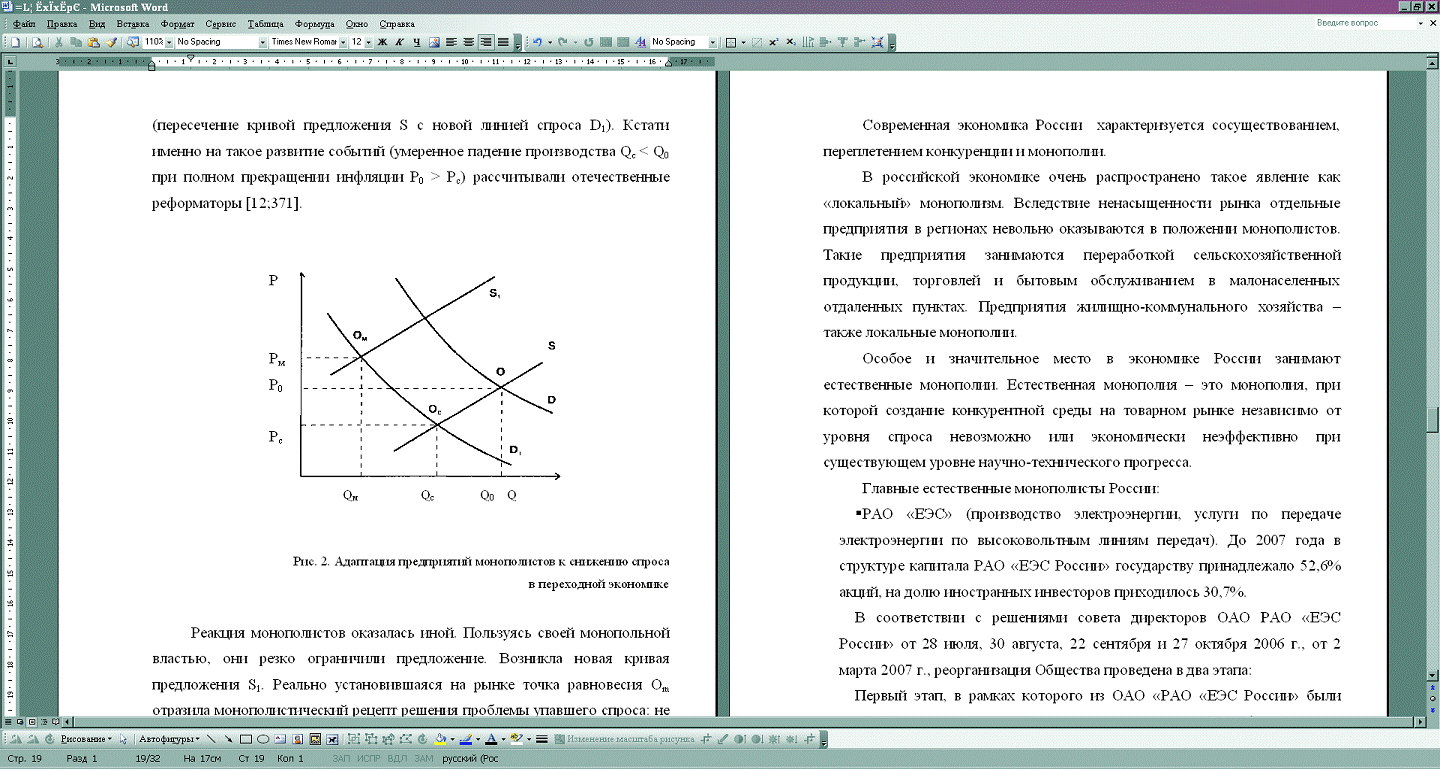Click the Undo arrow icon
Viewport: 1440px width, 769px height.
pyautogui.click(x=537, y=42)
